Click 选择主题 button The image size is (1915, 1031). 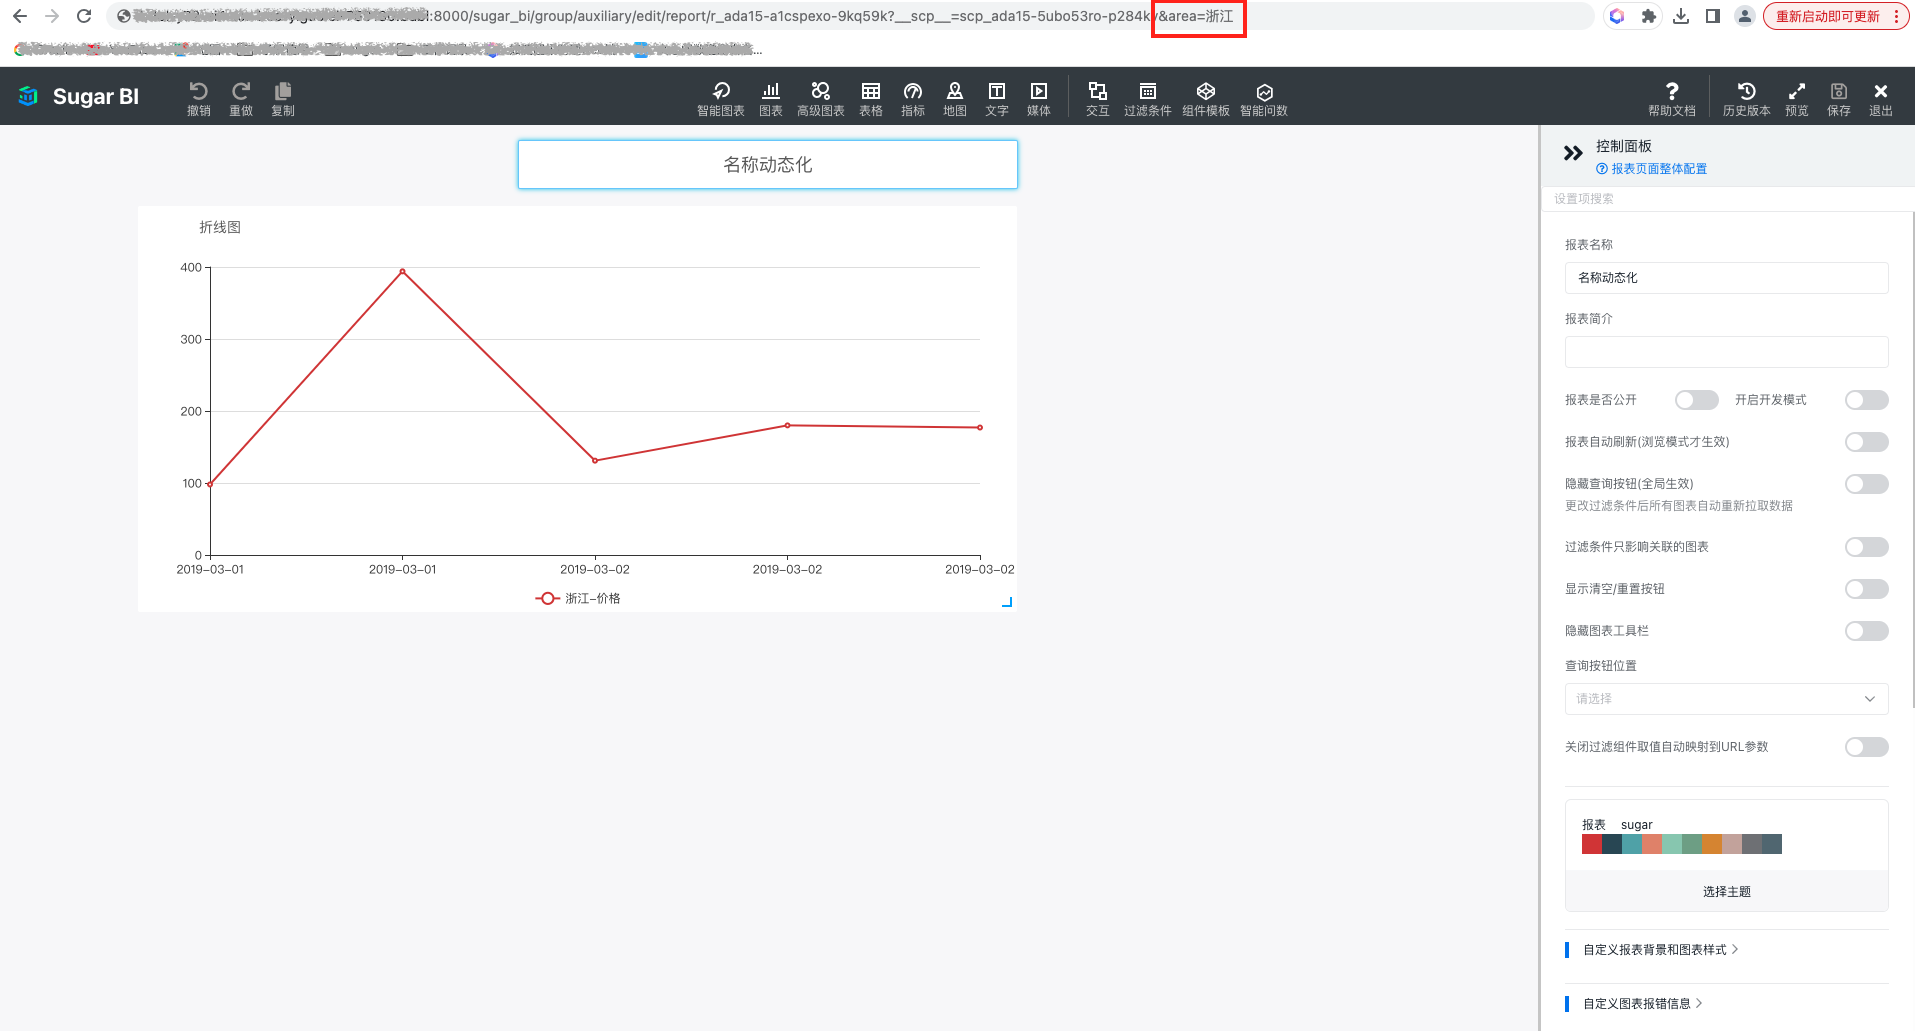pos(1726,891)
